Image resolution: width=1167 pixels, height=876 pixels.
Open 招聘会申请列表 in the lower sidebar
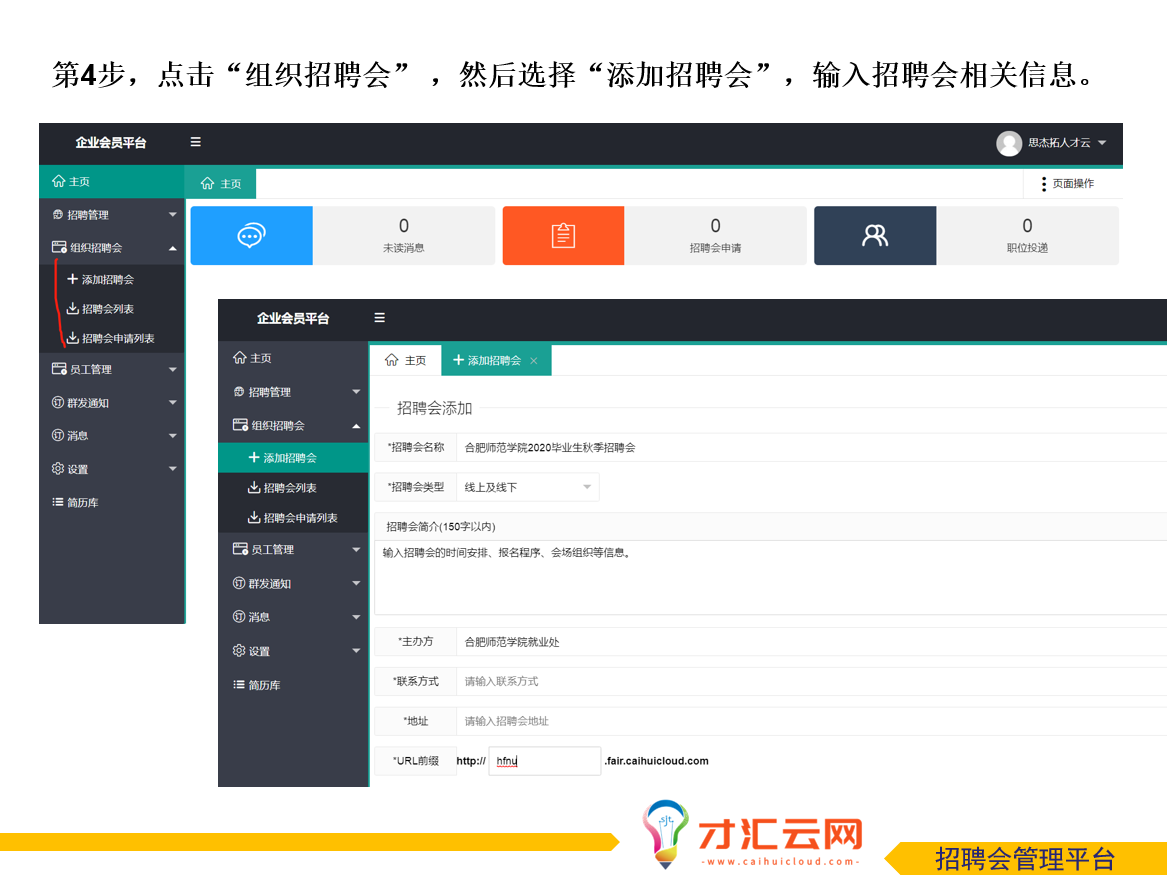pyautogui.click(x=299, y=518)
